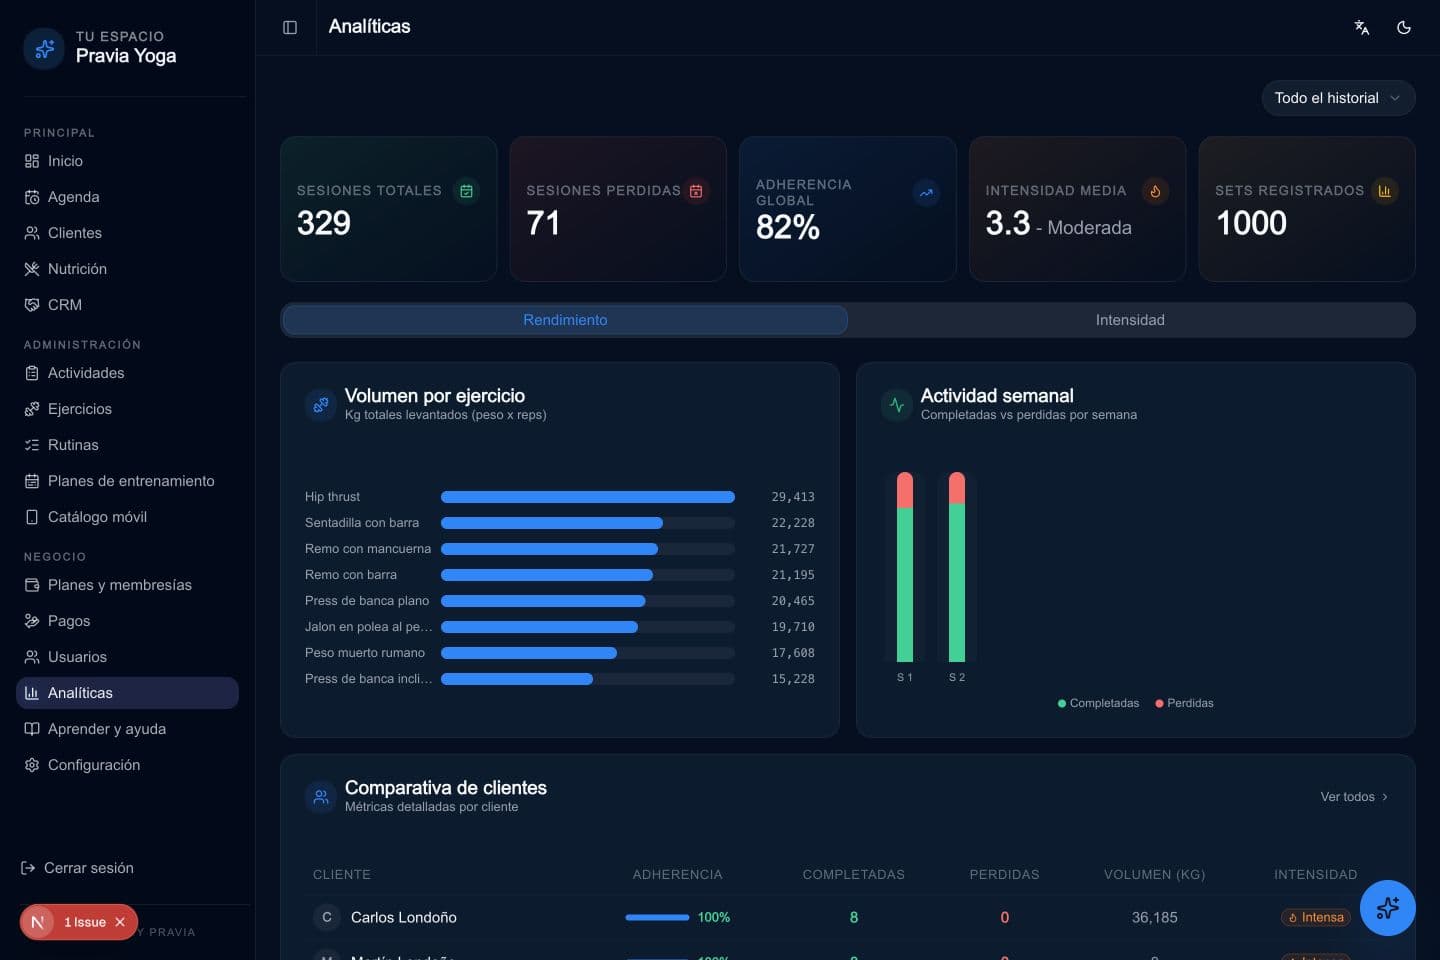
Task: Click the Sets Registrados chart icon
Action: [x=1385, y=191]
